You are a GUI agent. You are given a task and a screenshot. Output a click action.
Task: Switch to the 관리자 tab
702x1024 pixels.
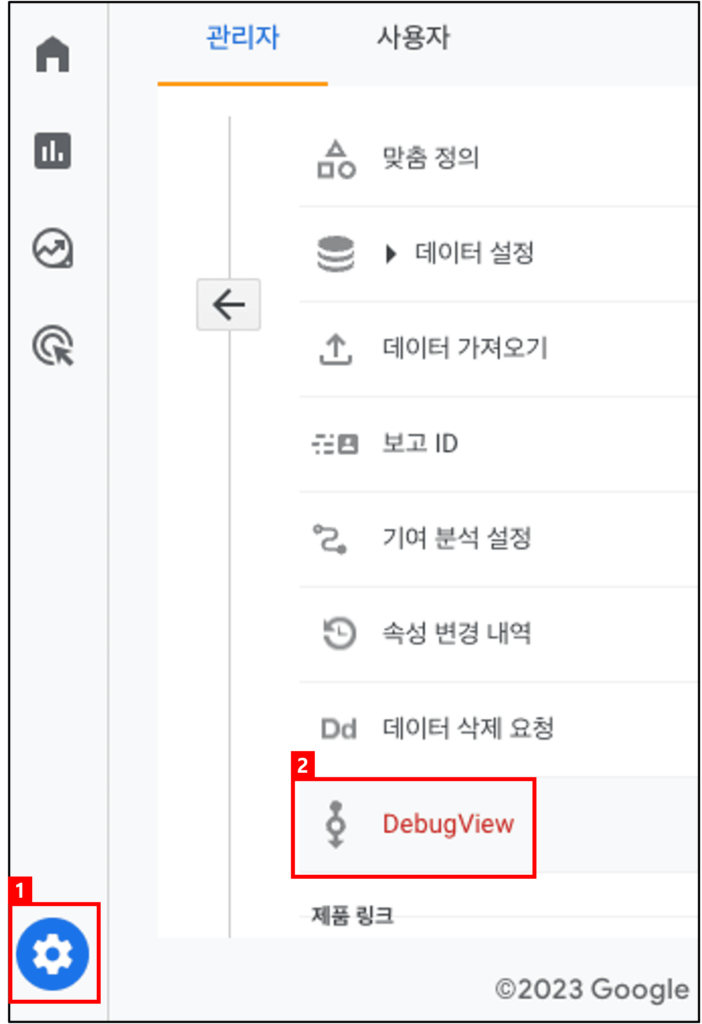(243, 37)
